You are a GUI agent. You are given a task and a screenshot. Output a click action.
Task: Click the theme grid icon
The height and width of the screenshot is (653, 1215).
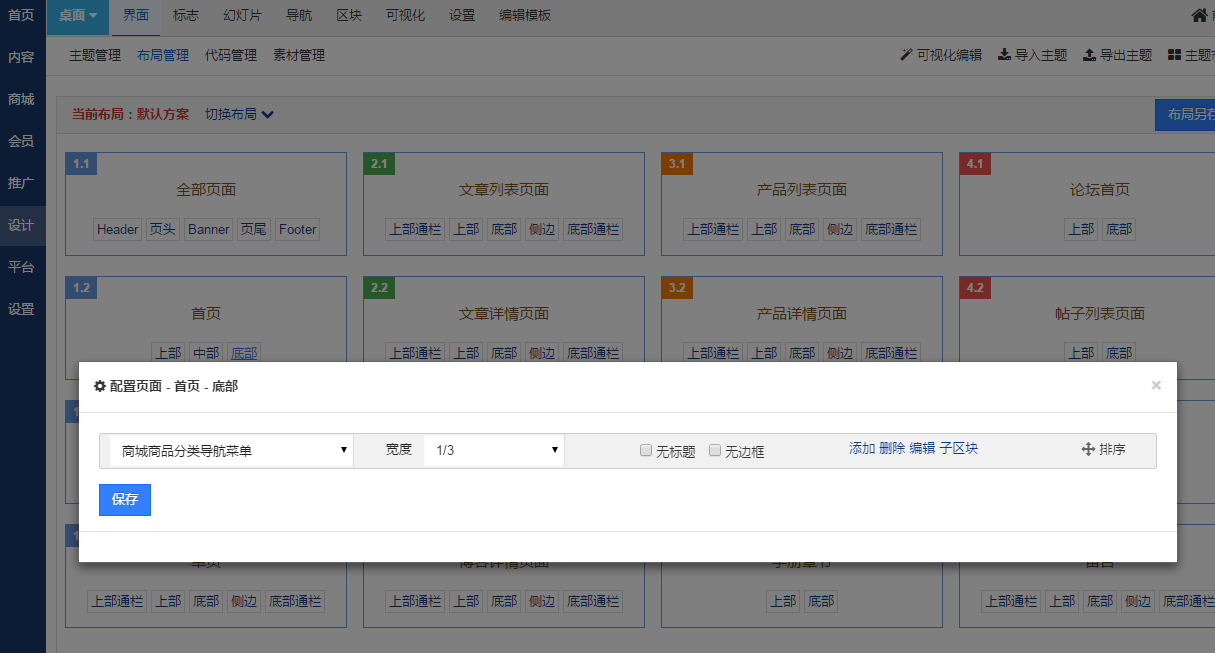1174,55
